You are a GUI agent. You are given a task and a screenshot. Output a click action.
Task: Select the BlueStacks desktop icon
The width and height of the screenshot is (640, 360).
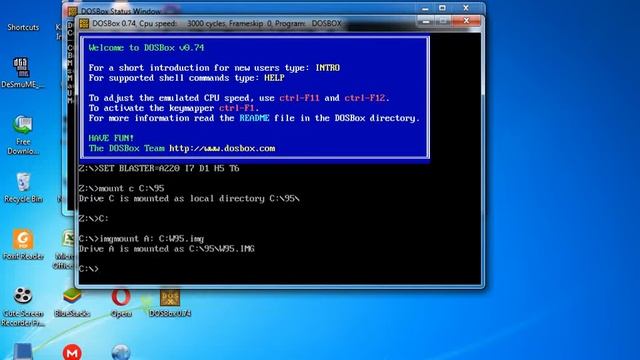(x=72, y=302)
